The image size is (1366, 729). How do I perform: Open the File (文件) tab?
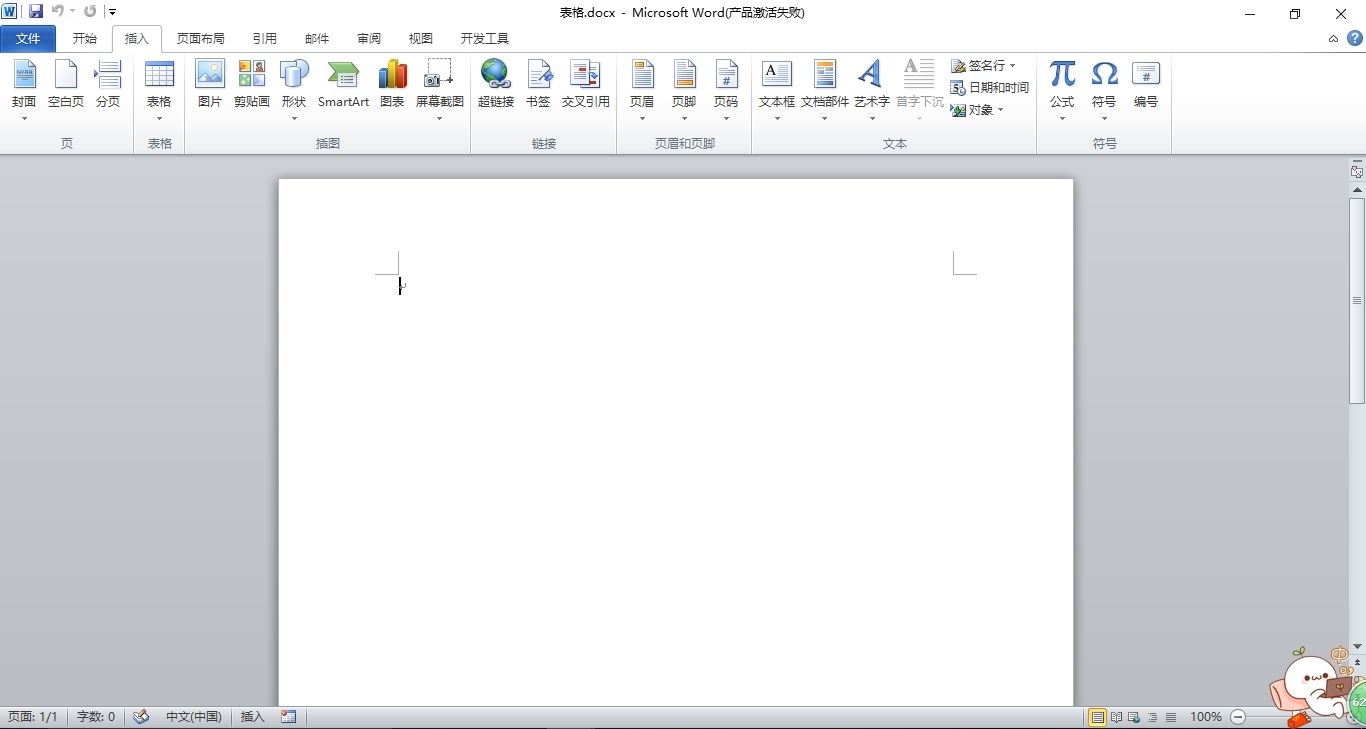pyautogui.click(x=28, y=39)
